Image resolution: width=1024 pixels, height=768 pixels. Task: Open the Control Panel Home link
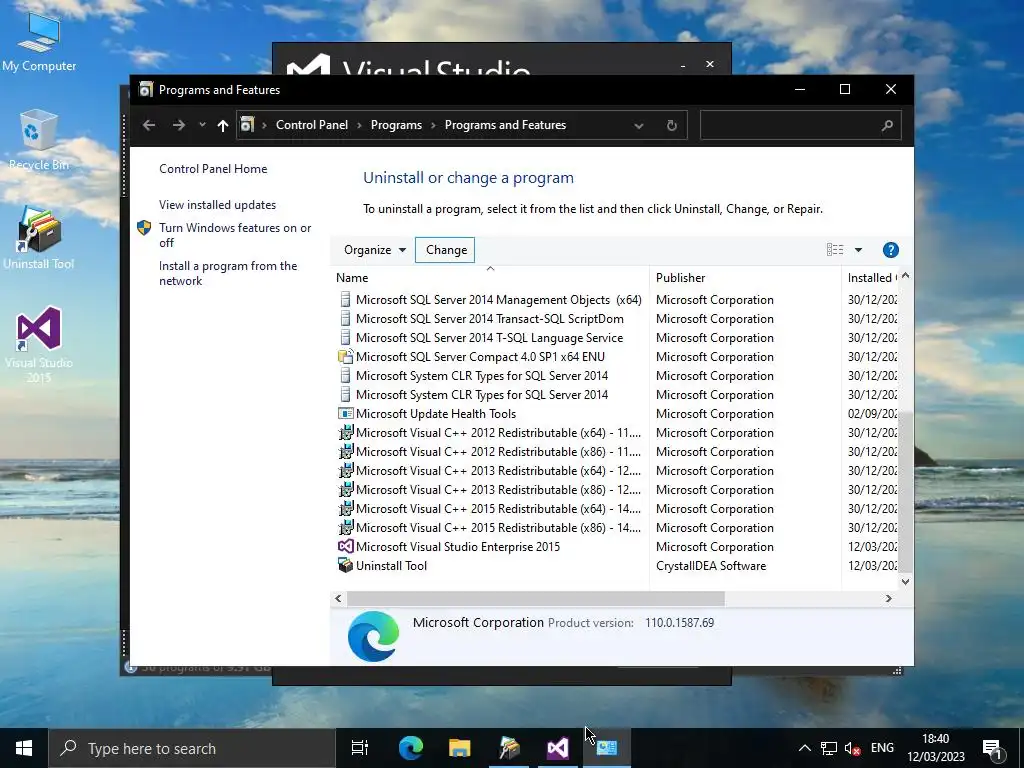coord(213,168)
